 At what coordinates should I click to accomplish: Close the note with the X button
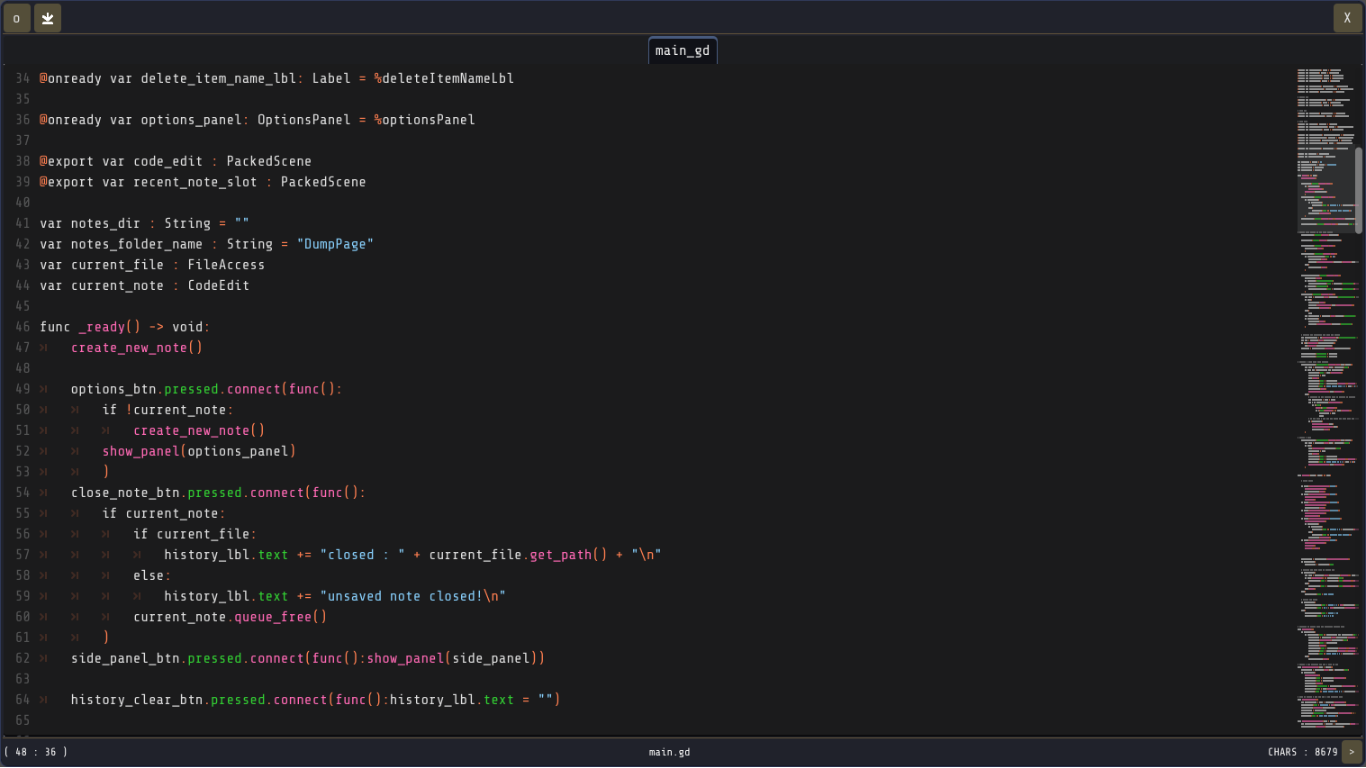(1347, 18)
